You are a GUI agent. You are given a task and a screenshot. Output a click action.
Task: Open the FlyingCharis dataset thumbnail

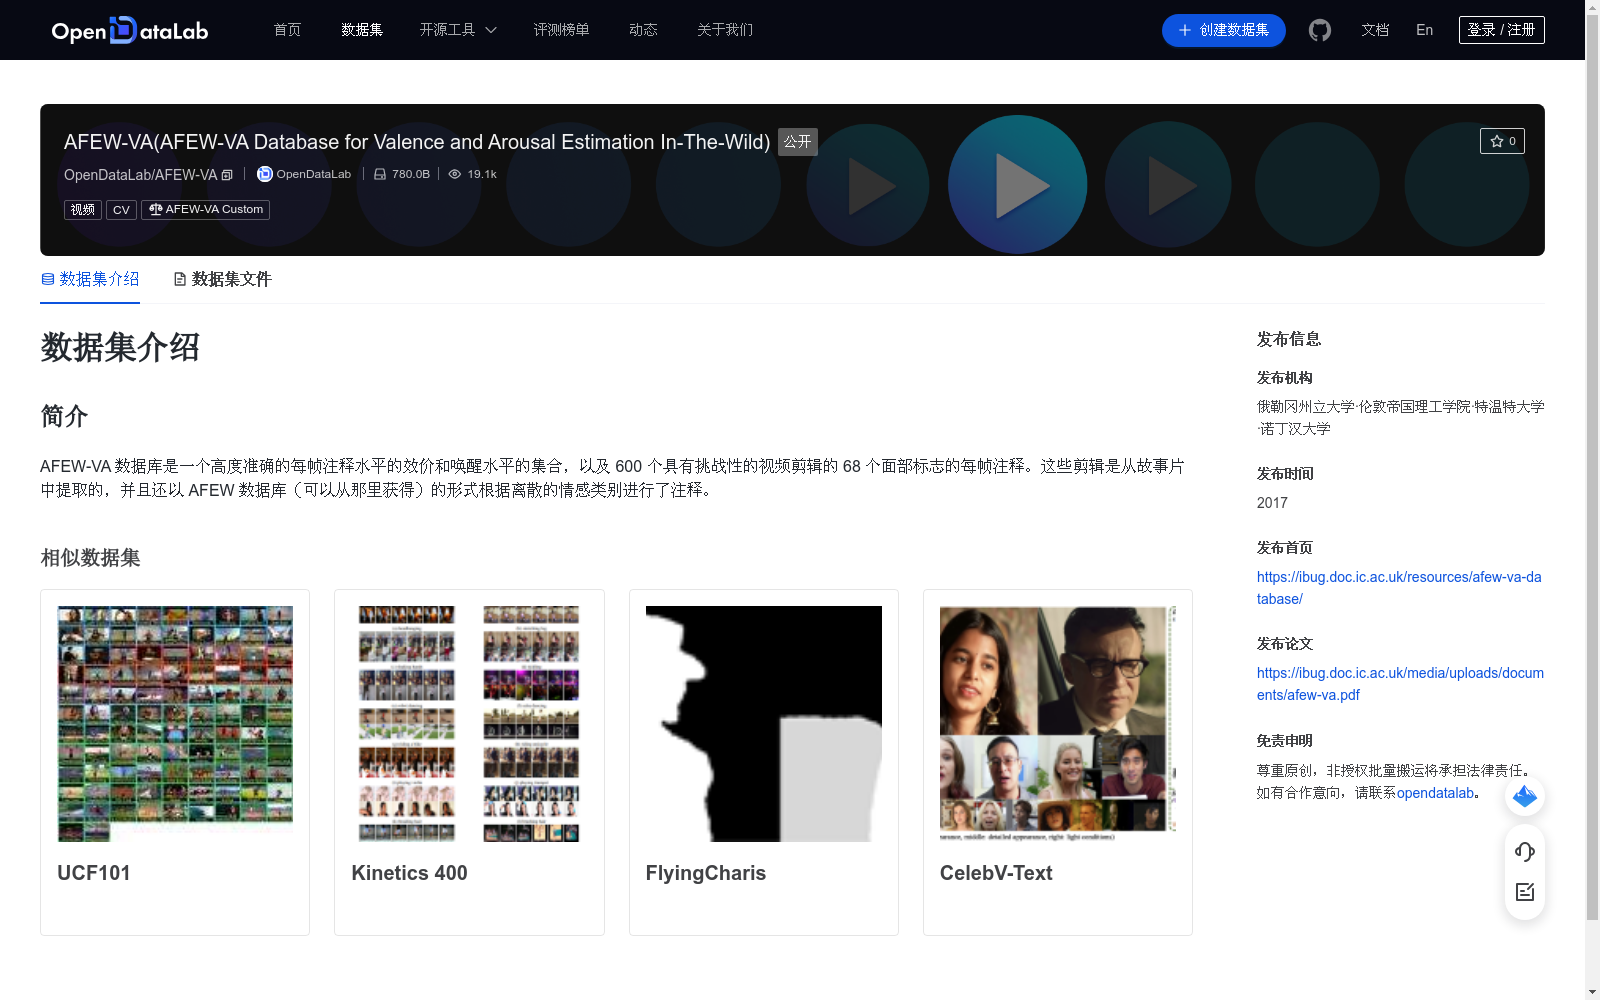click(x=764, y=724)
